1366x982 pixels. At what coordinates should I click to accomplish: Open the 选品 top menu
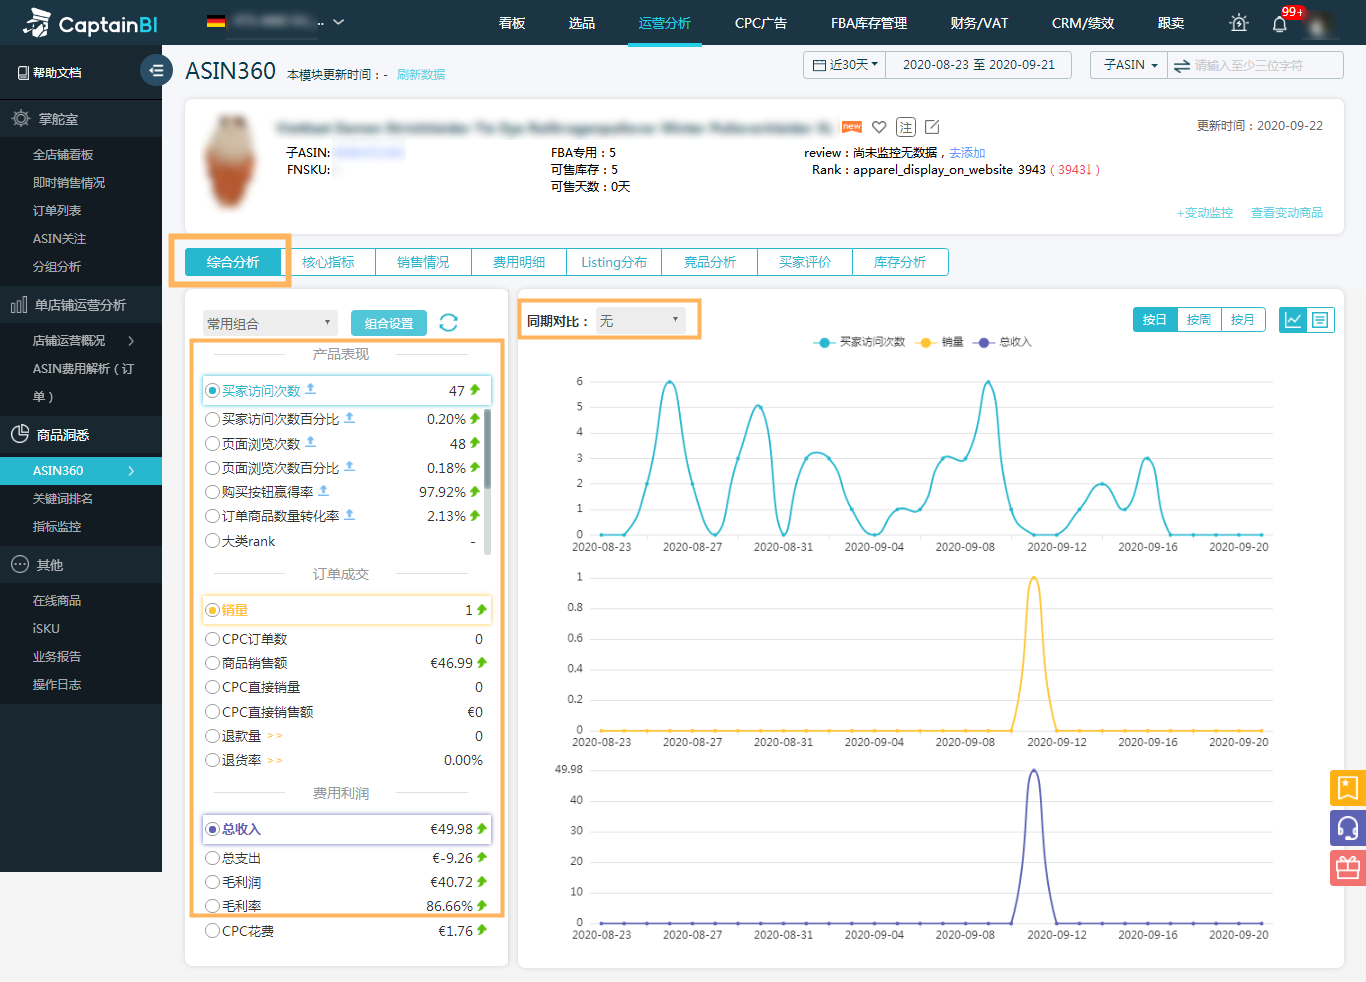(x=582, y=23)
